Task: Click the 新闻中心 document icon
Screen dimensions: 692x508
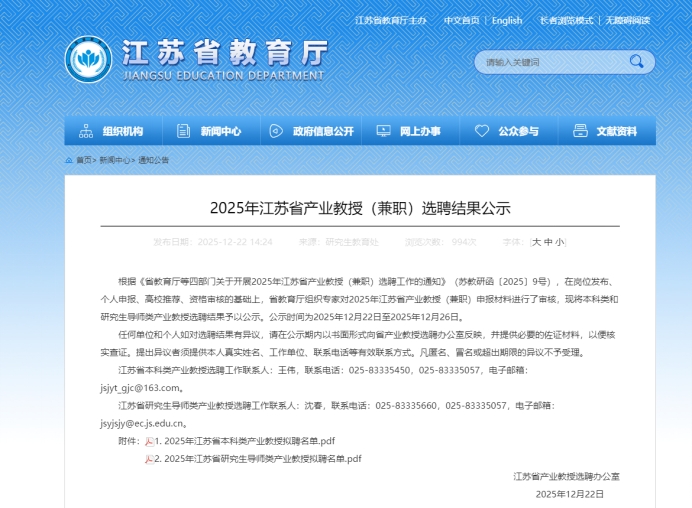Action: [x=183, y=131]
